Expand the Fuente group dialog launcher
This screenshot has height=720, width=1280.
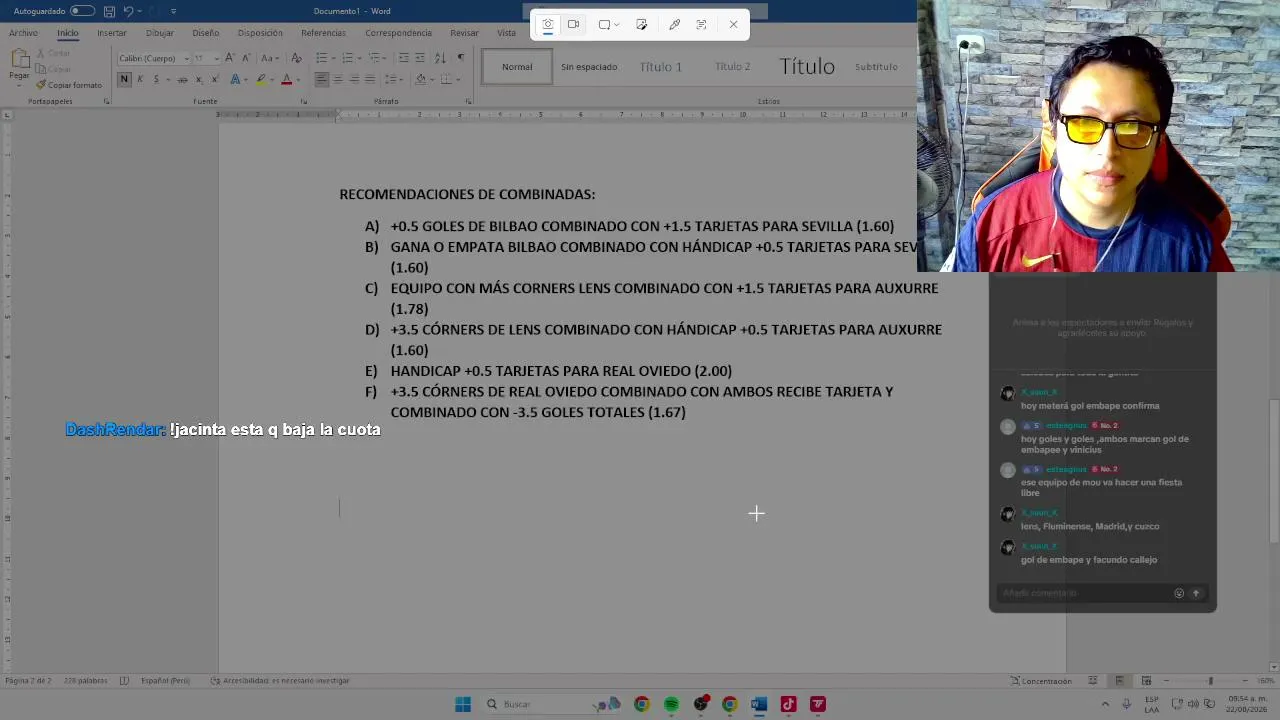(304, 101)
